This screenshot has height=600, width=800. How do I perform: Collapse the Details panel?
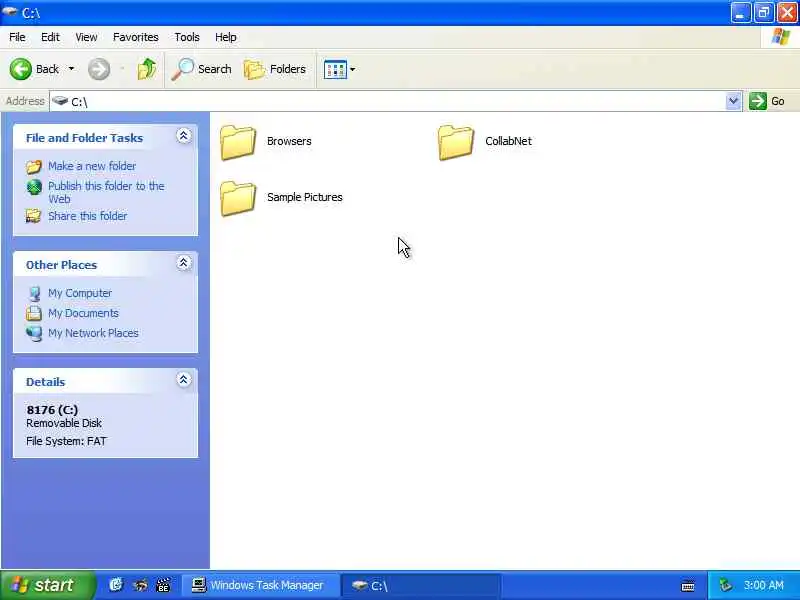184,380
